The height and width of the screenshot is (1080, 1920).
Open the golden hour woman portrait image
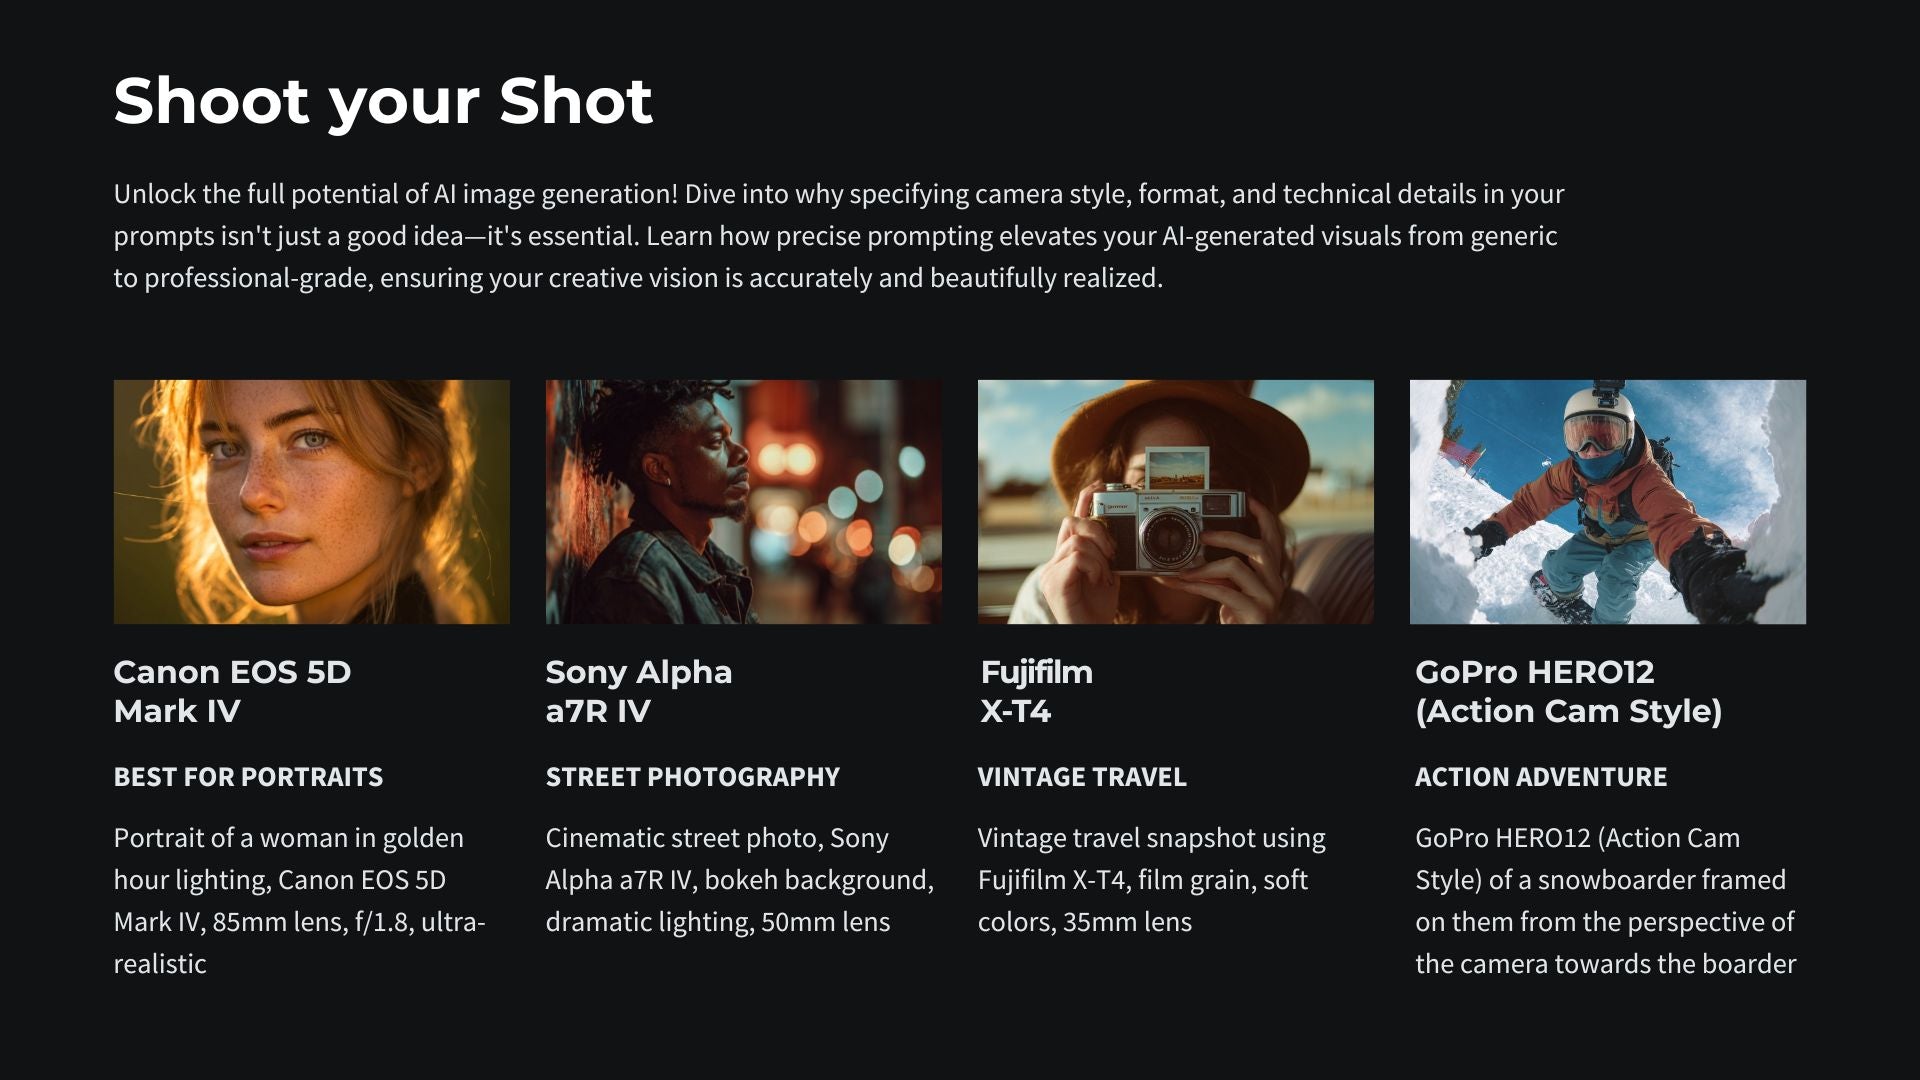pyautogui.click(x=311, y=502)
